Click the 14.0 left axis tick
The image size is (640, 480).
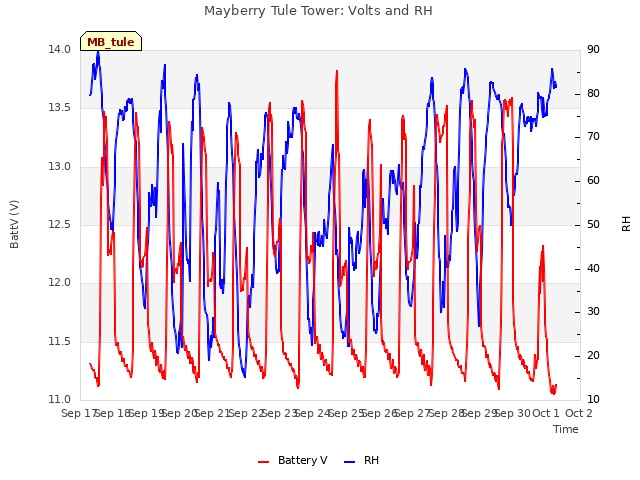60,49
